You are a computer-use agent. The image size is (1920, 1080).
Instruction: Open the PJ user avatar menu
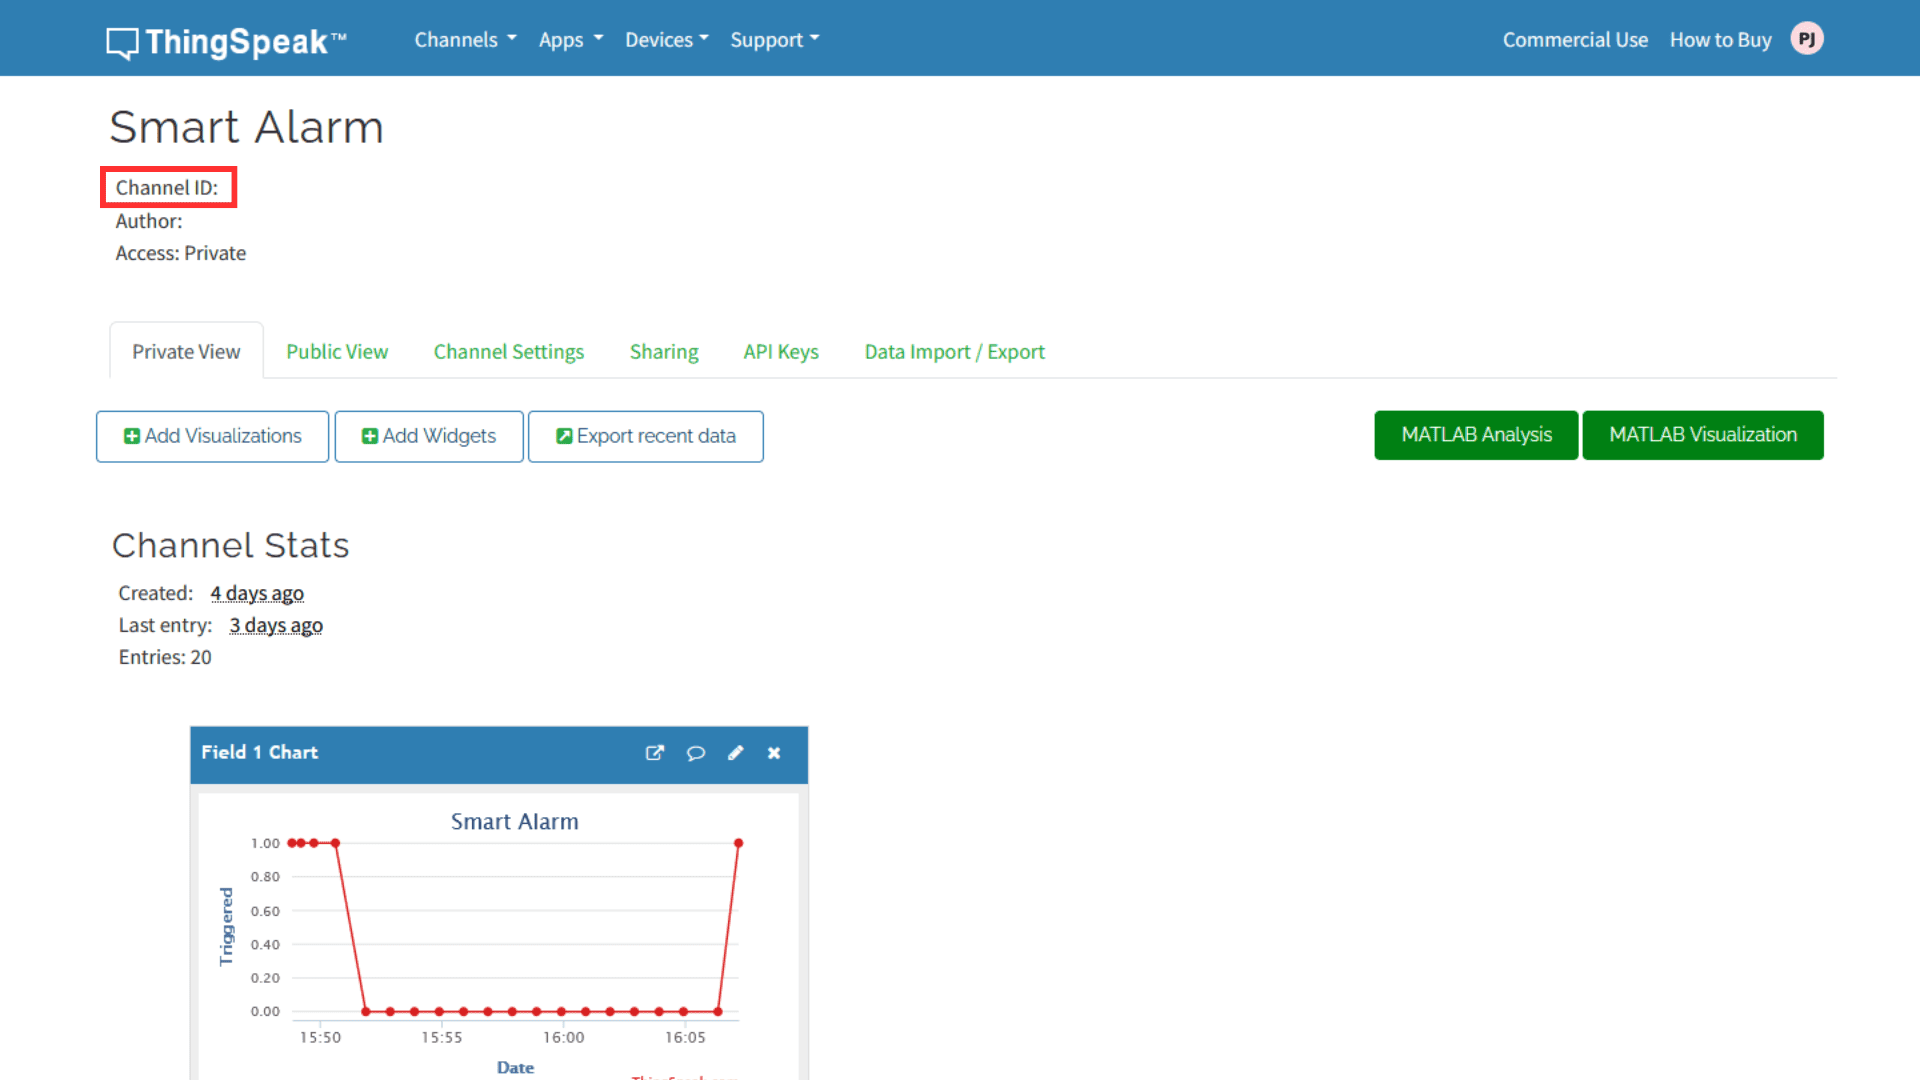coord(1807,39)
